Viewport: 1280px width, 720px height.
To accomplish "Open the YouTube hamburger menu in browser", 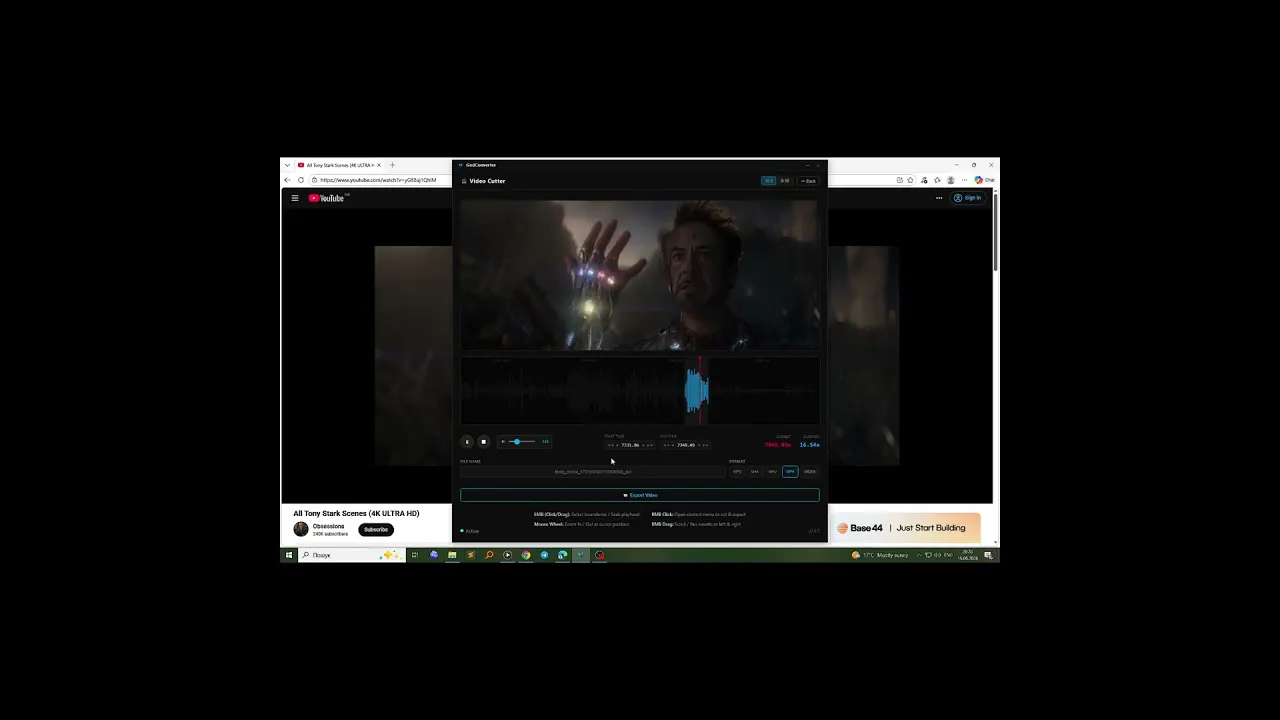I will [295, 198].
